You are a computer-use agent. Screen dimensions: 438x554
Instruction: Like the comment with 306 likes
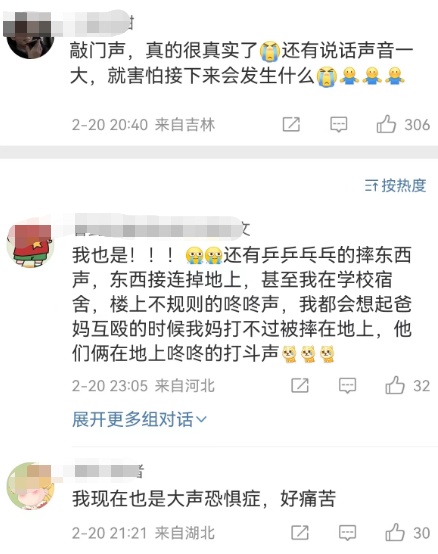pyautogui.click(x=386, y=124)
